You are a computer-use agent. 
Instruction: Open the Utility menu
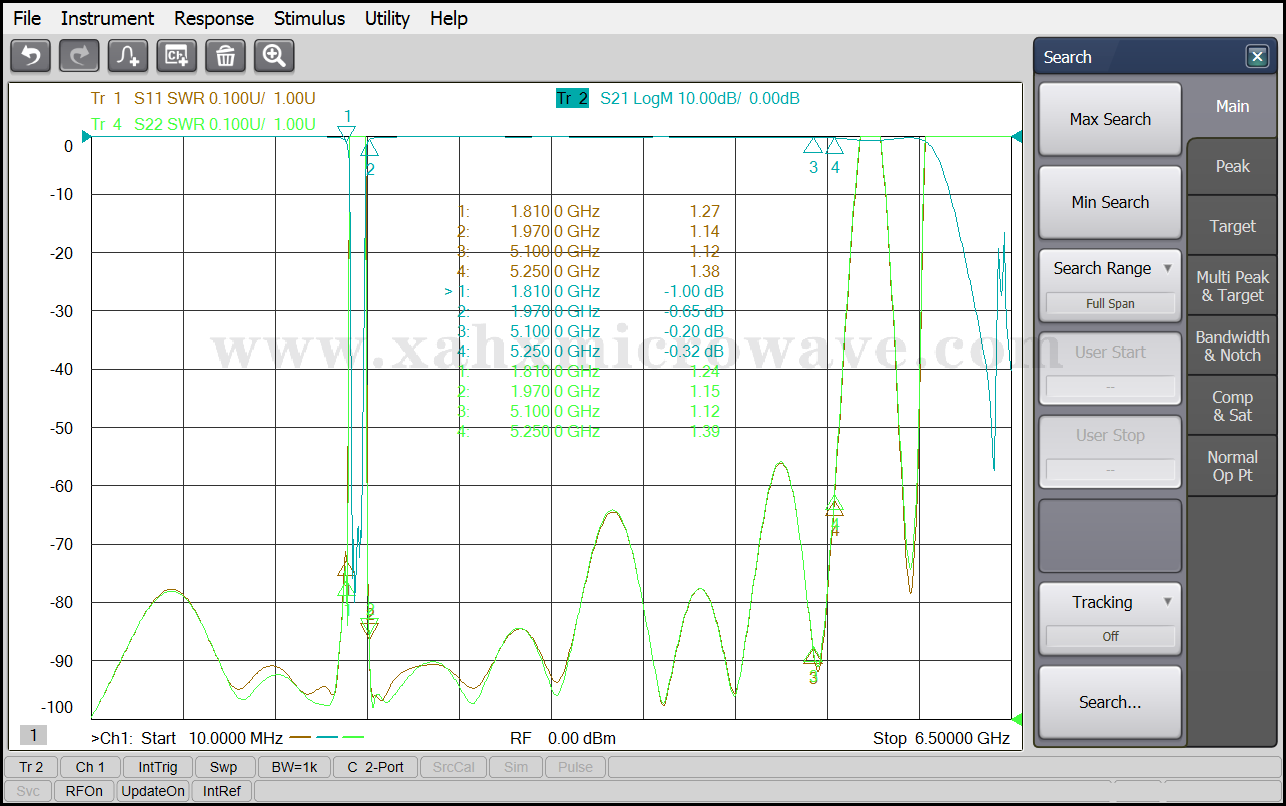point(387,18)
